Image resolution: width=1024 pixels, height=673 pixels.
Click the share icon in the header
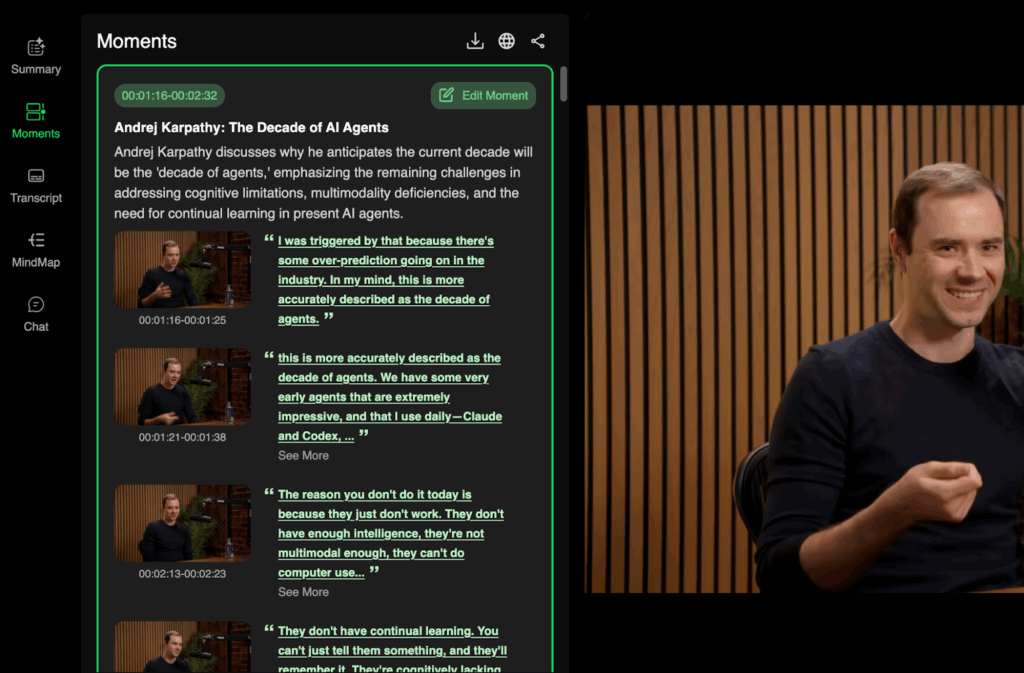pyautogui.click(x=538, y=41)
